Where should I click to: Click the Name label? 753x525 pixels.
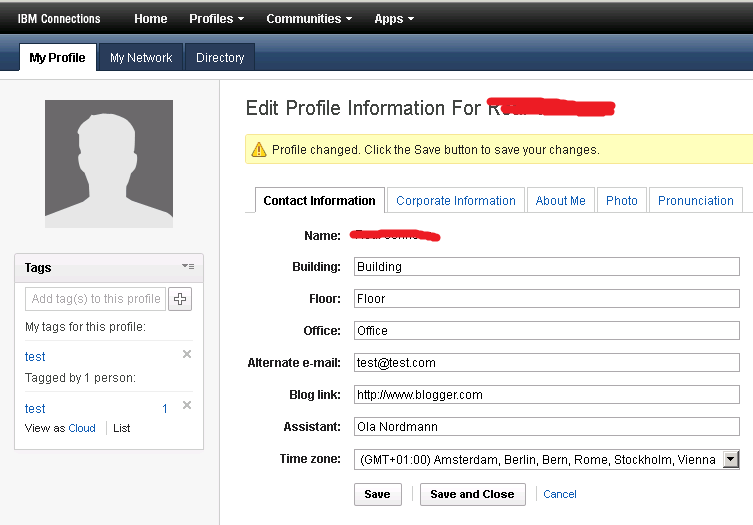tap(322, 236)
